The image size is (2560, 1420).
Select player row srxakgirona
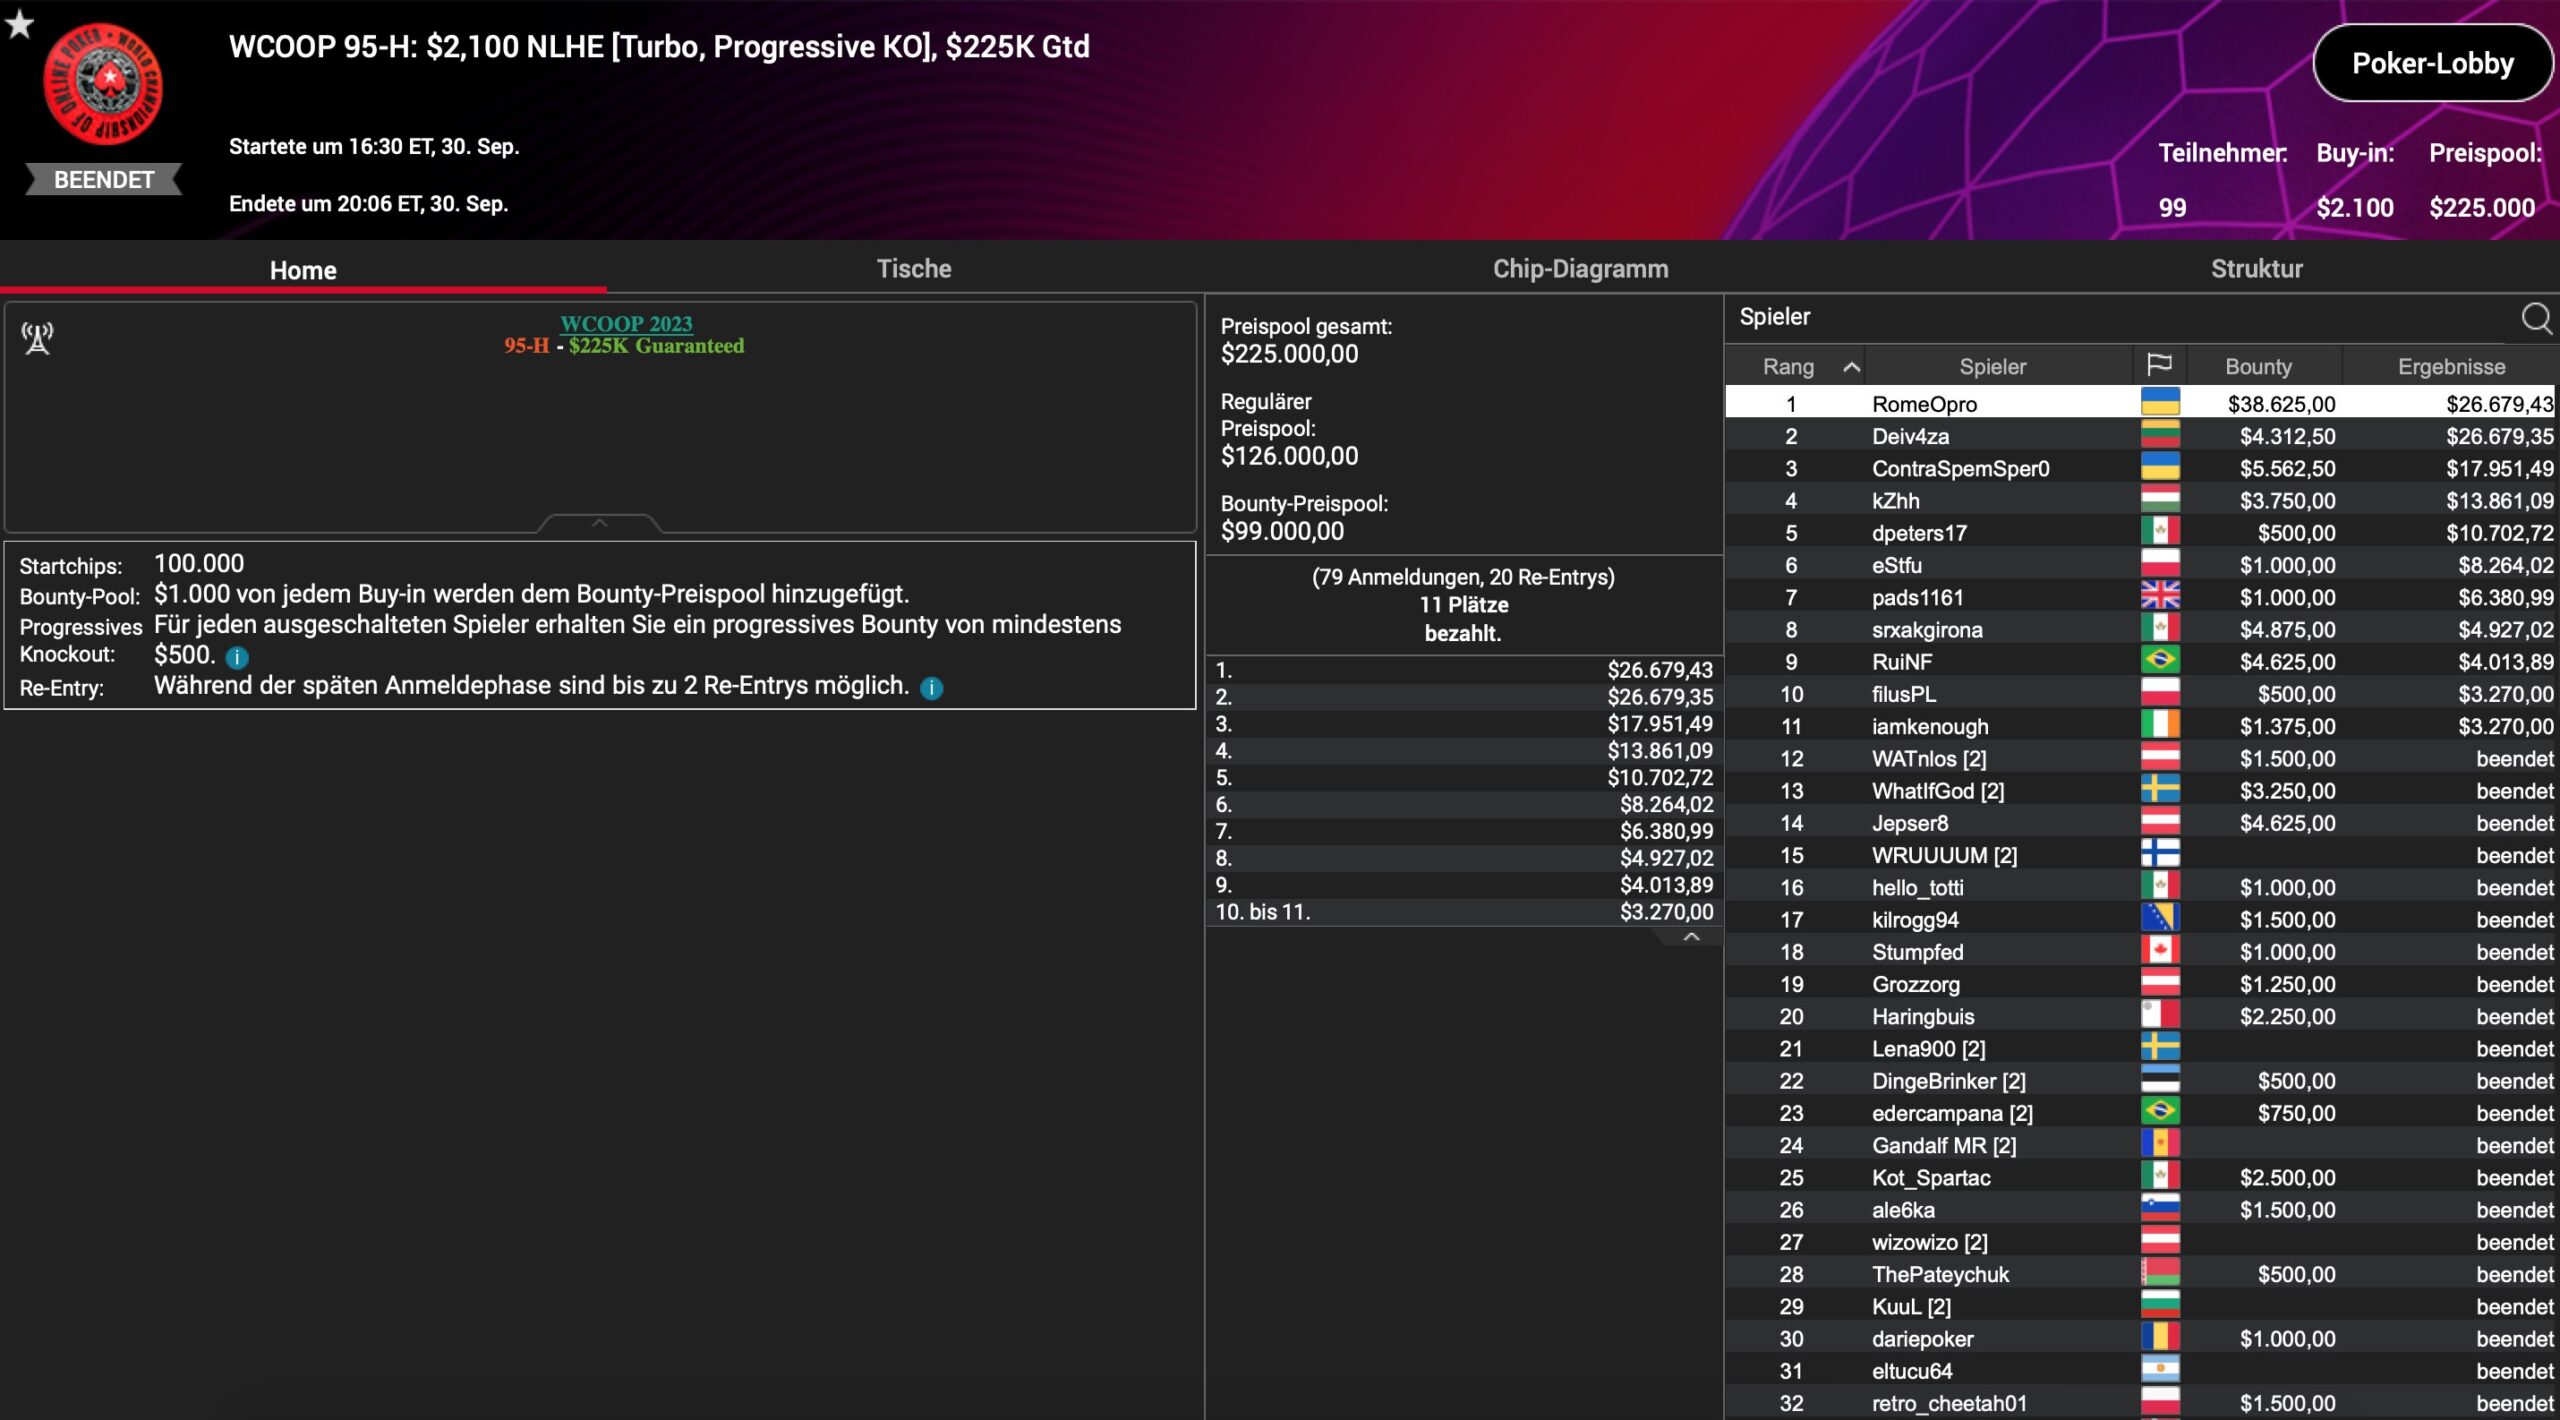[x=2140, y=629]
